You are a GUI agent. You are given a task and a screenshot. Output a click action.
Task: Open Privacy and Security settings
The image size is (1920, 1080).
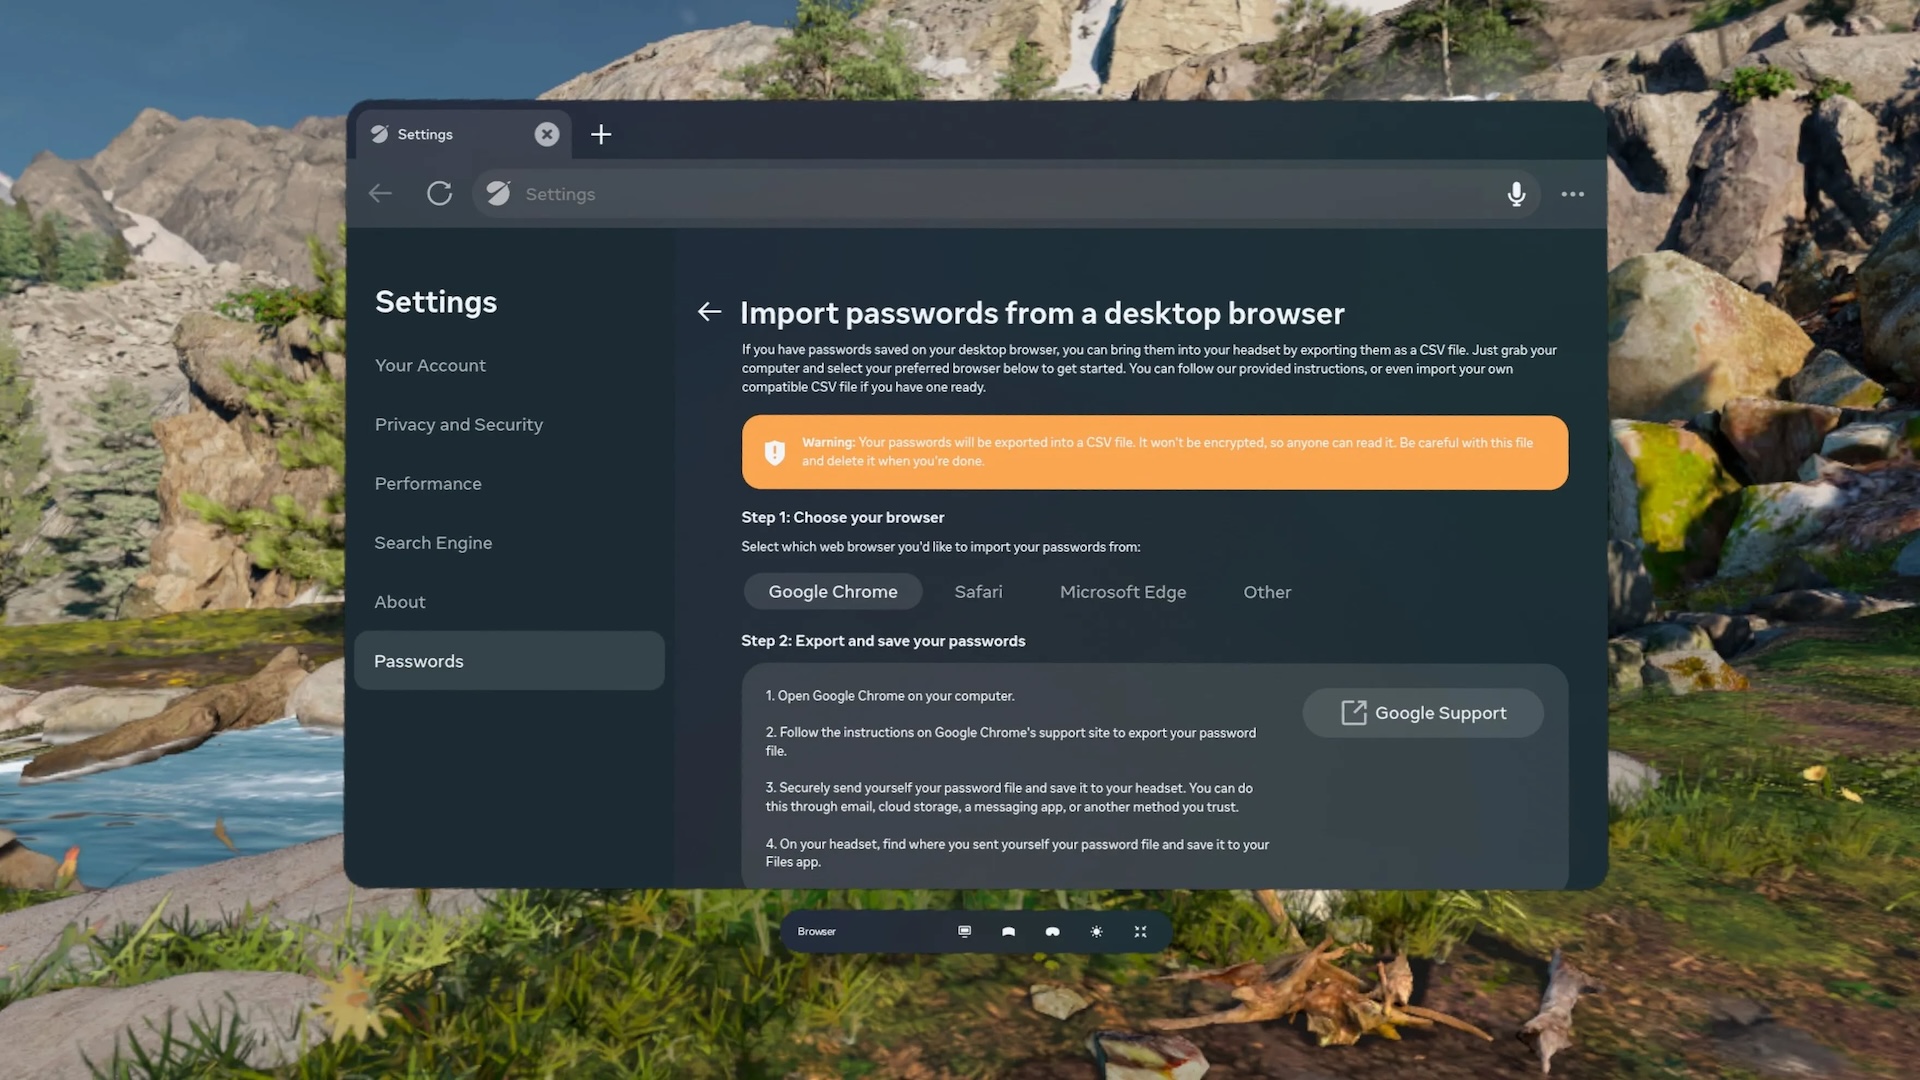pos(458,425)
